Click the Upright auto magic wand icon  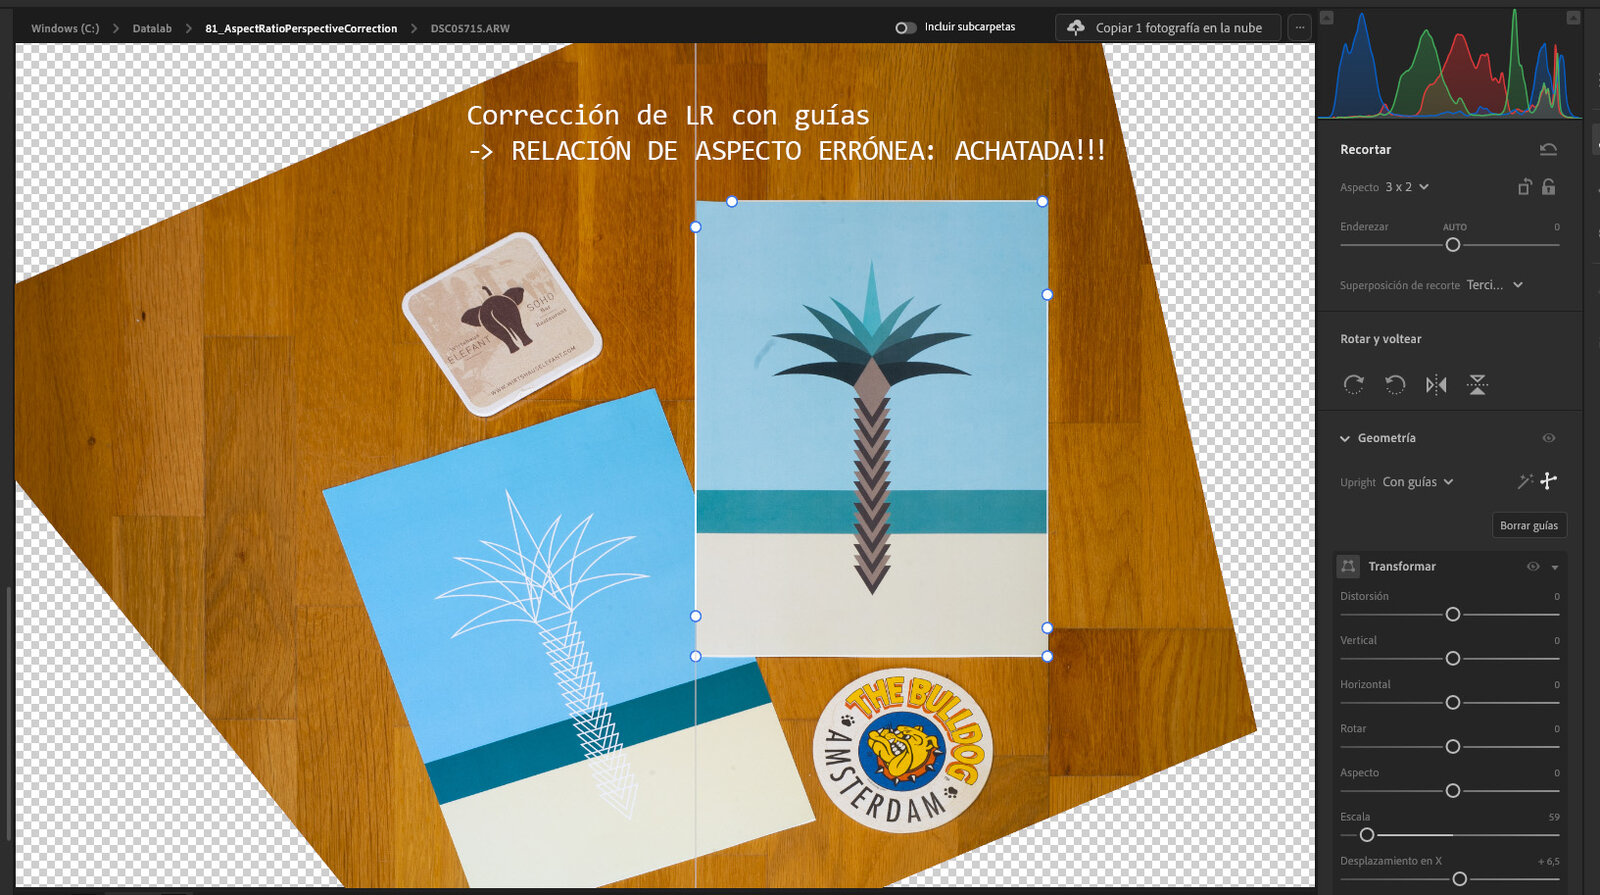(x=1525, y=481)
